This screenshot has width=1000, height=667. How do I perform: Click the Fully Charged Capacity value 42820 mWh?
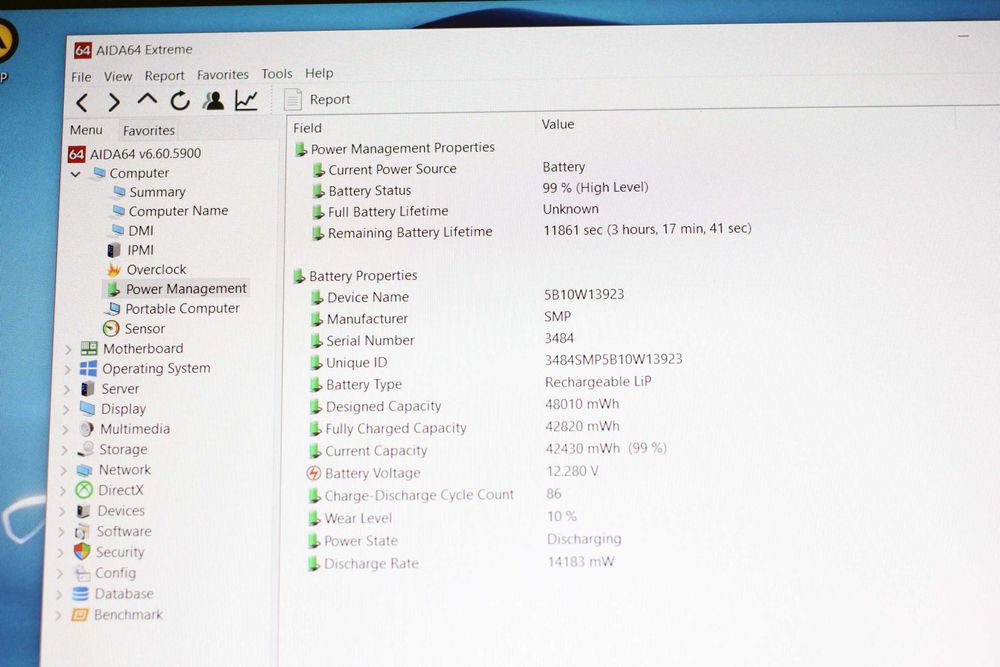pyautogui.click(x=582, y=426)
